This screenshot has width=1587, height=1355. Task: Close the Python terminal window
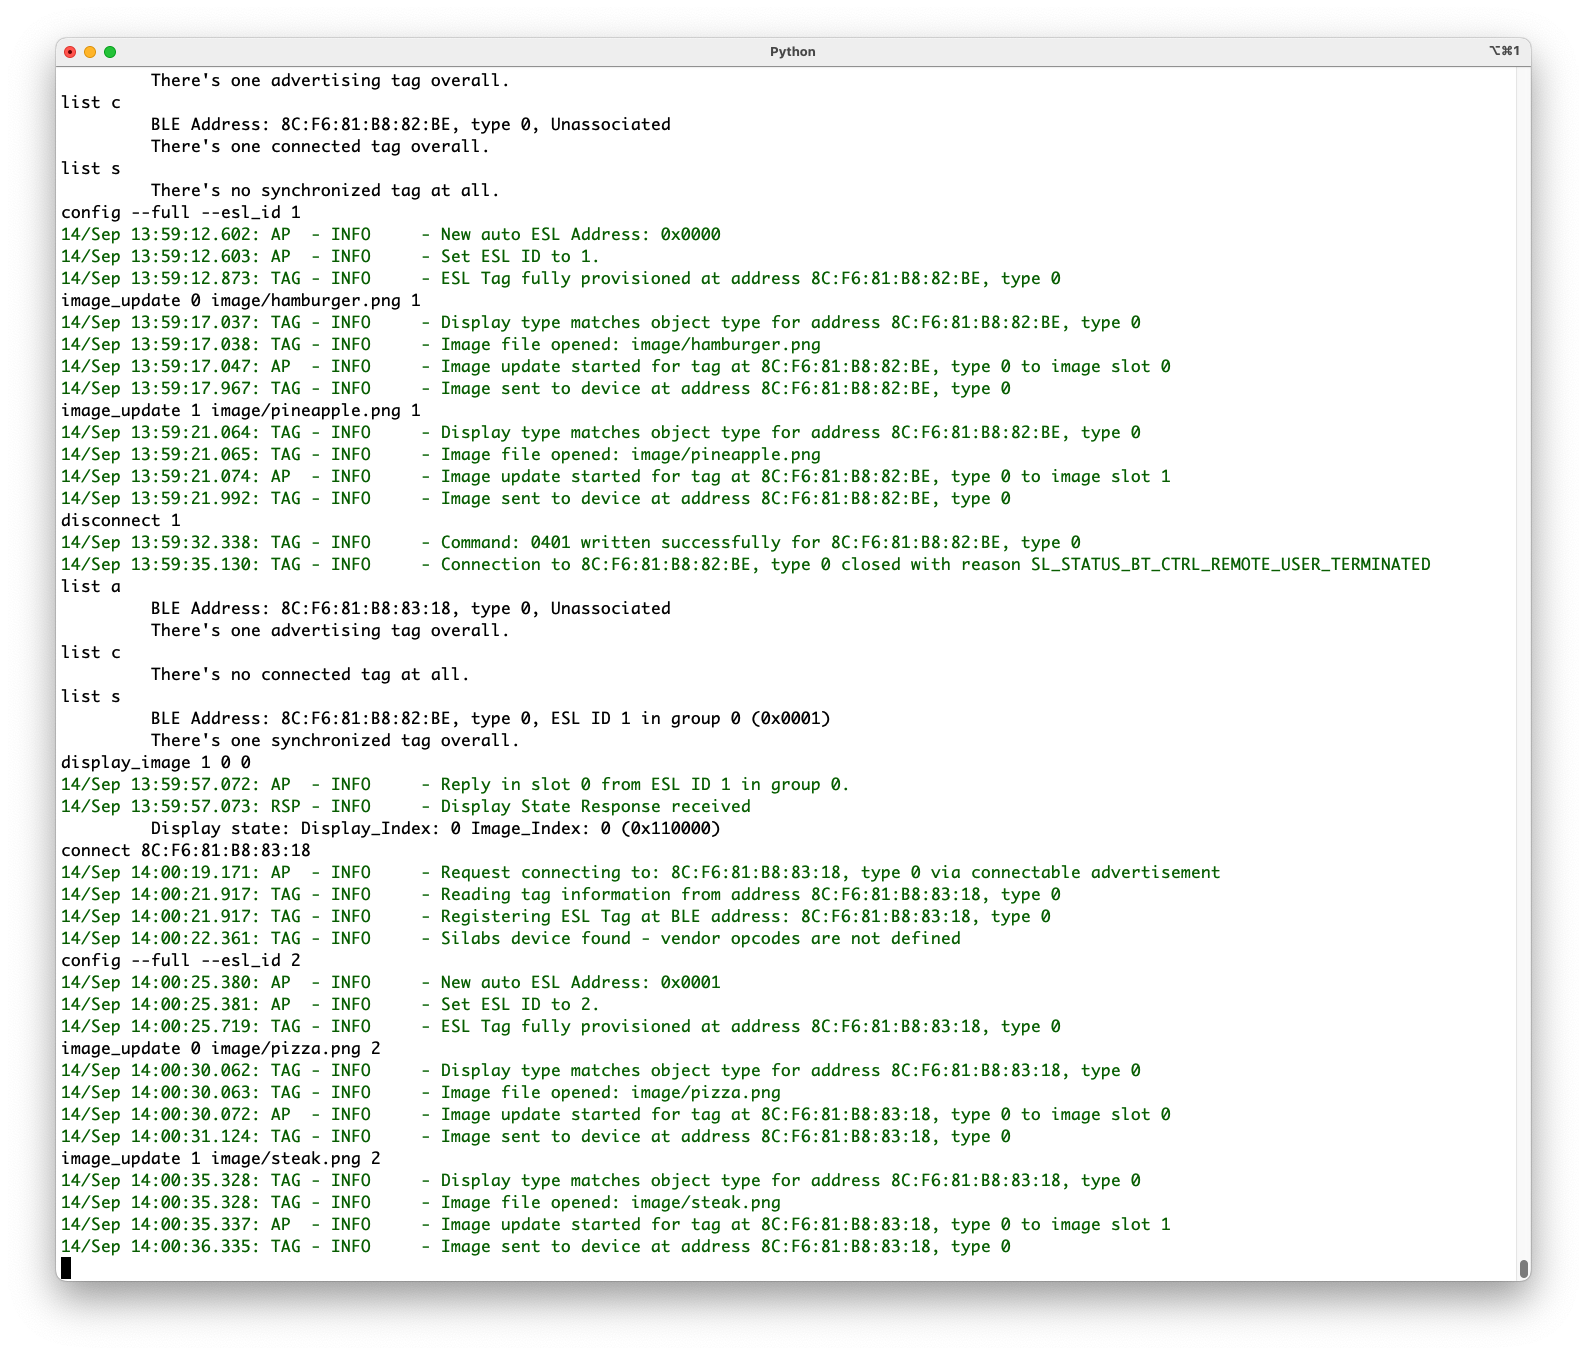pyautogui.click(x=70, y=52)
